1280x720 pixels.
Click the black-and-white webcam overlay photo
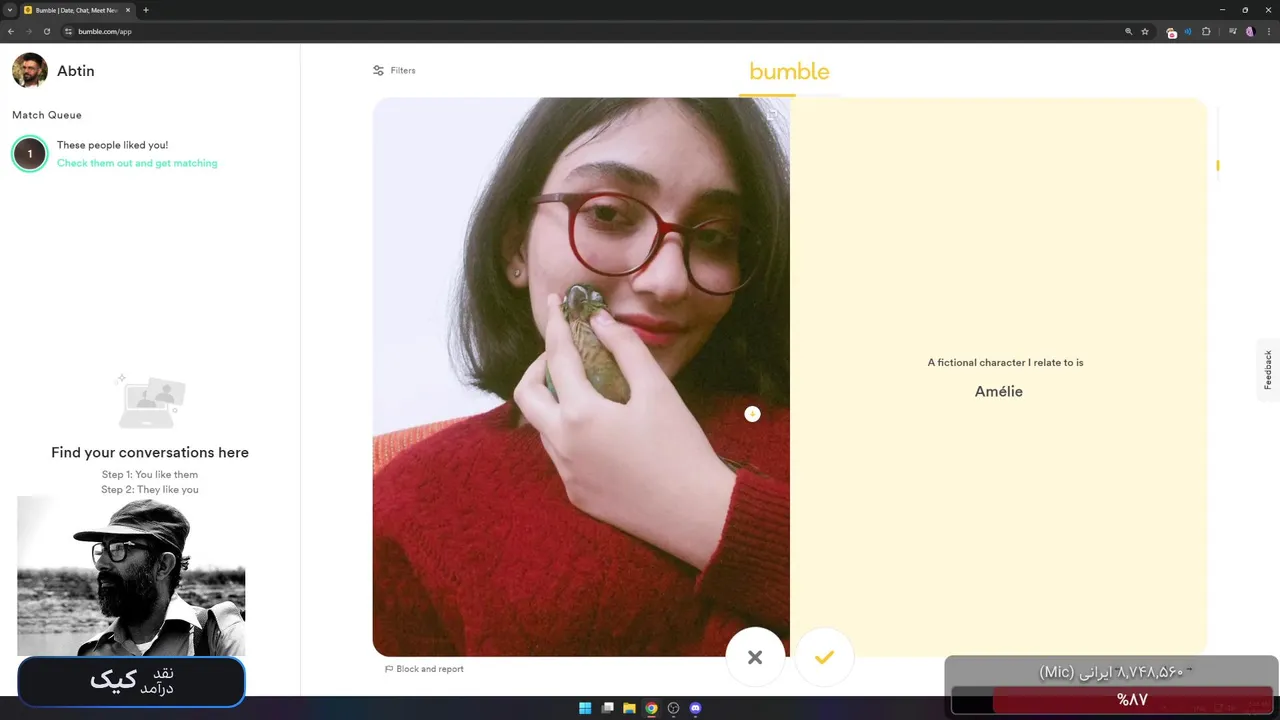[131, 576]
